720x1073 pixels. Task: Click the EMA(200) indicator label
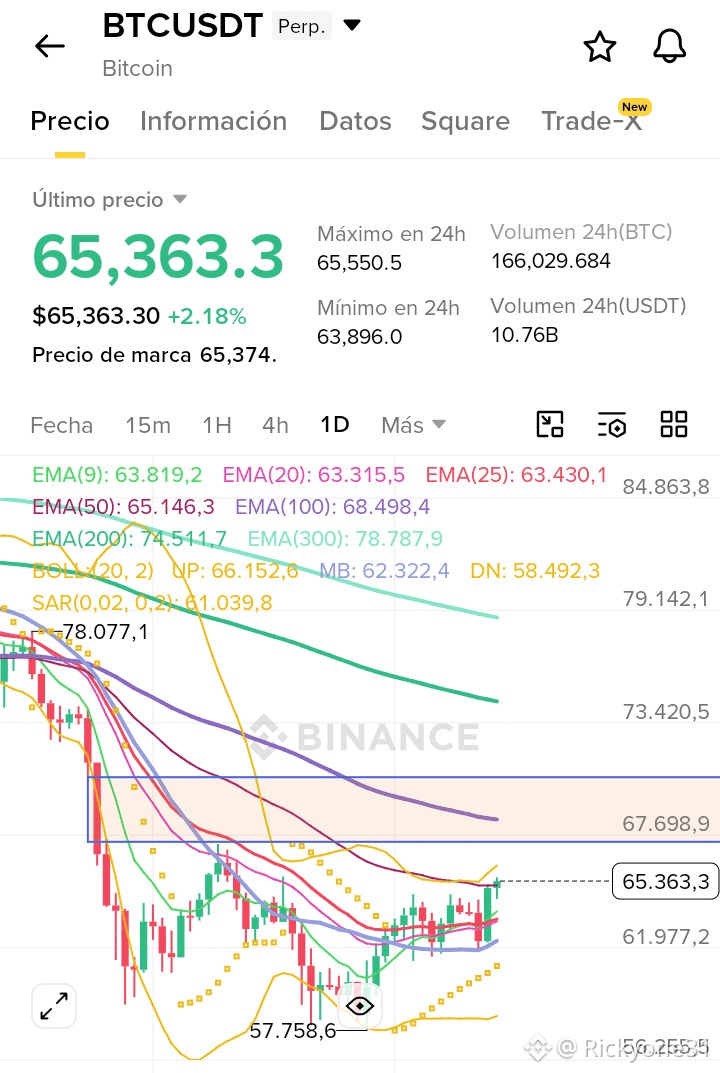[x=129, y=539]
